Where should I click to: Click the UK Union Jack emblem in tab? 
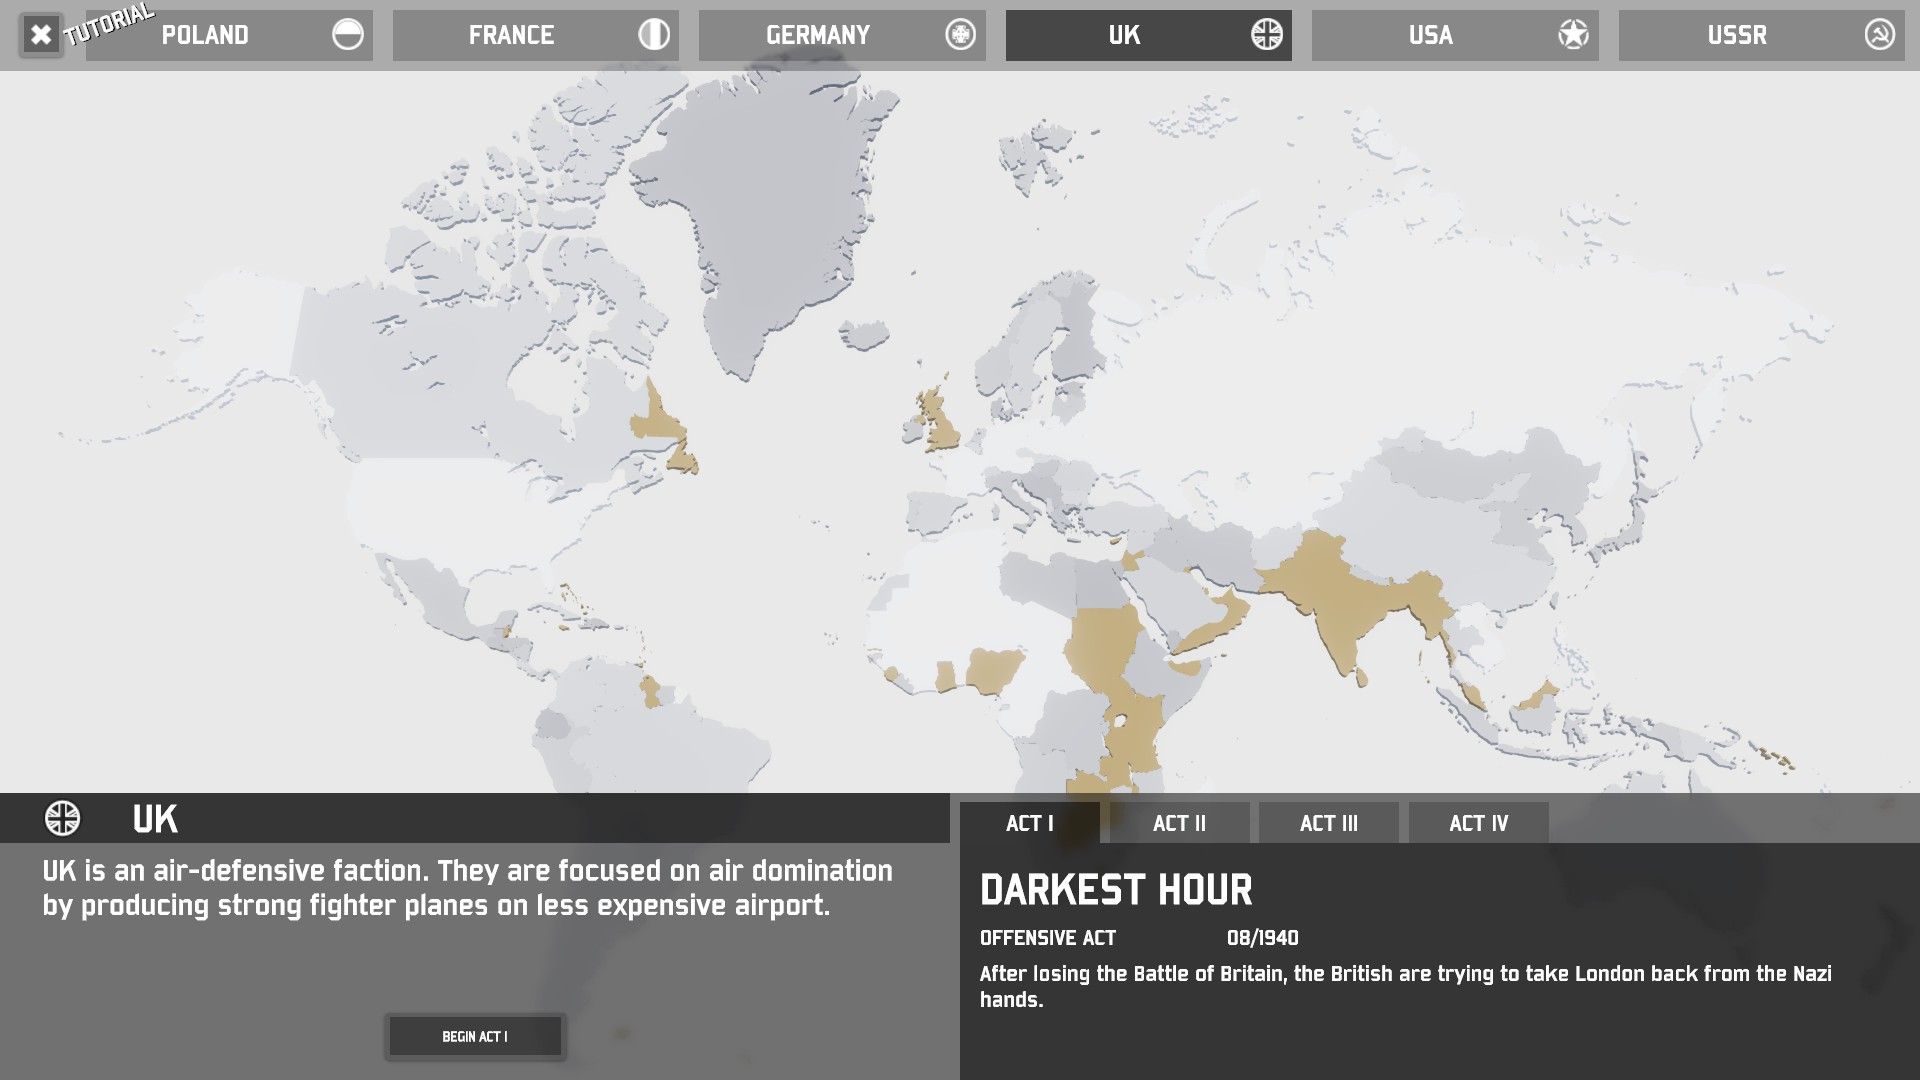pos(1266,35)
